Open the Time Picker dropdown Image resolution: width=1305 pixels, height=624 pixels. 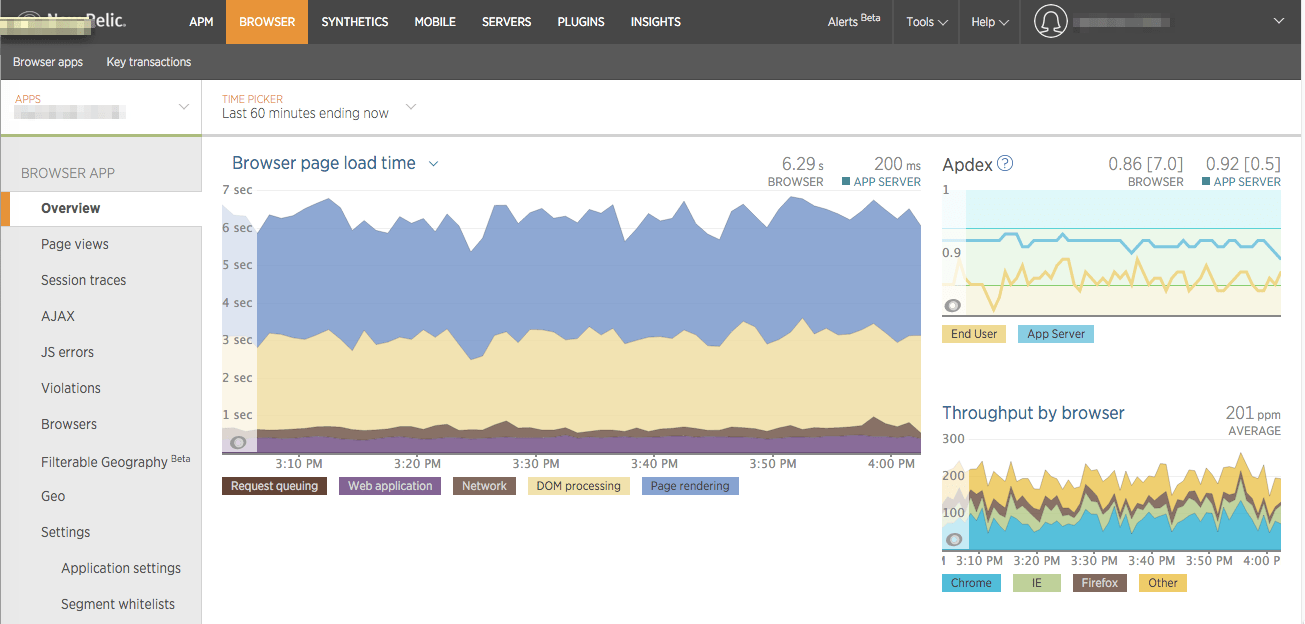411,107
